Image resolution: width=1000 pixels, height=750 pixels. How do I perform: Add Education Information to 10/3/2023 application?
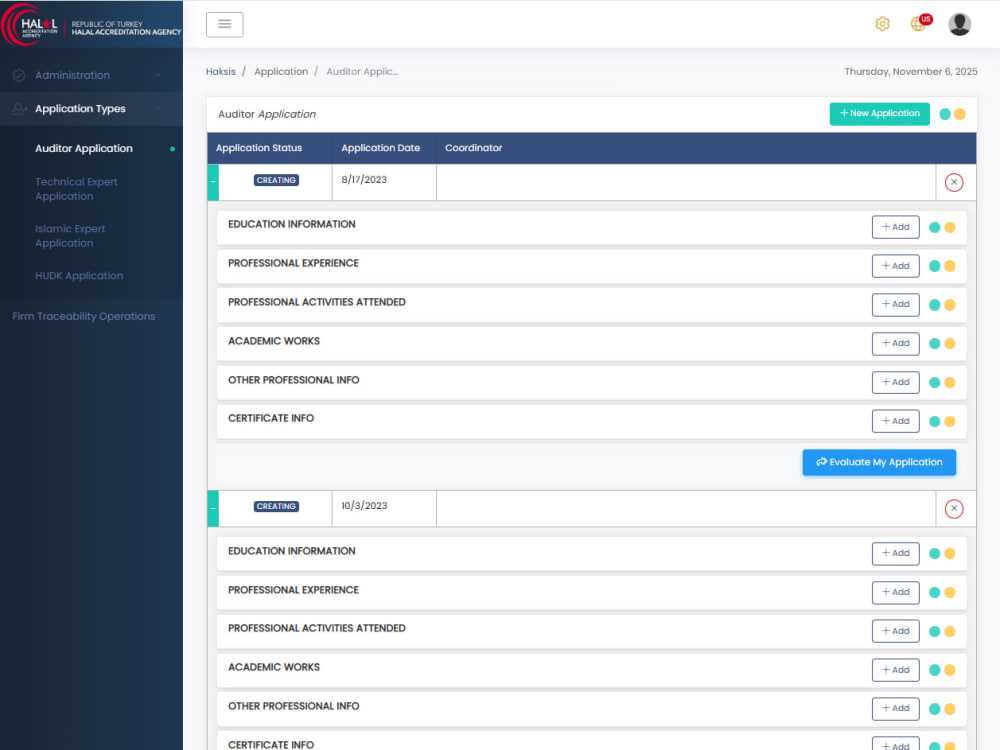[895, 554]
